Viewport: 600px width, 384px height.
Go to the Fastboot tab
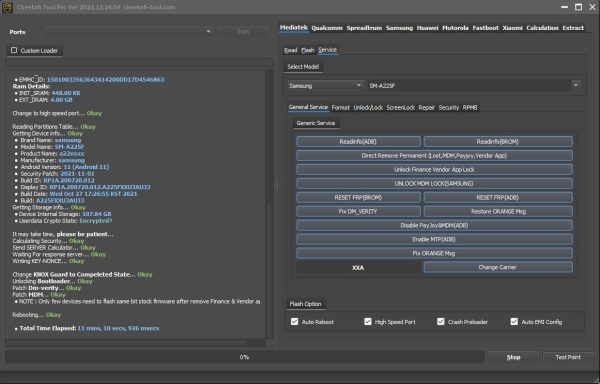pyautogui.click(x=486, y=28)
